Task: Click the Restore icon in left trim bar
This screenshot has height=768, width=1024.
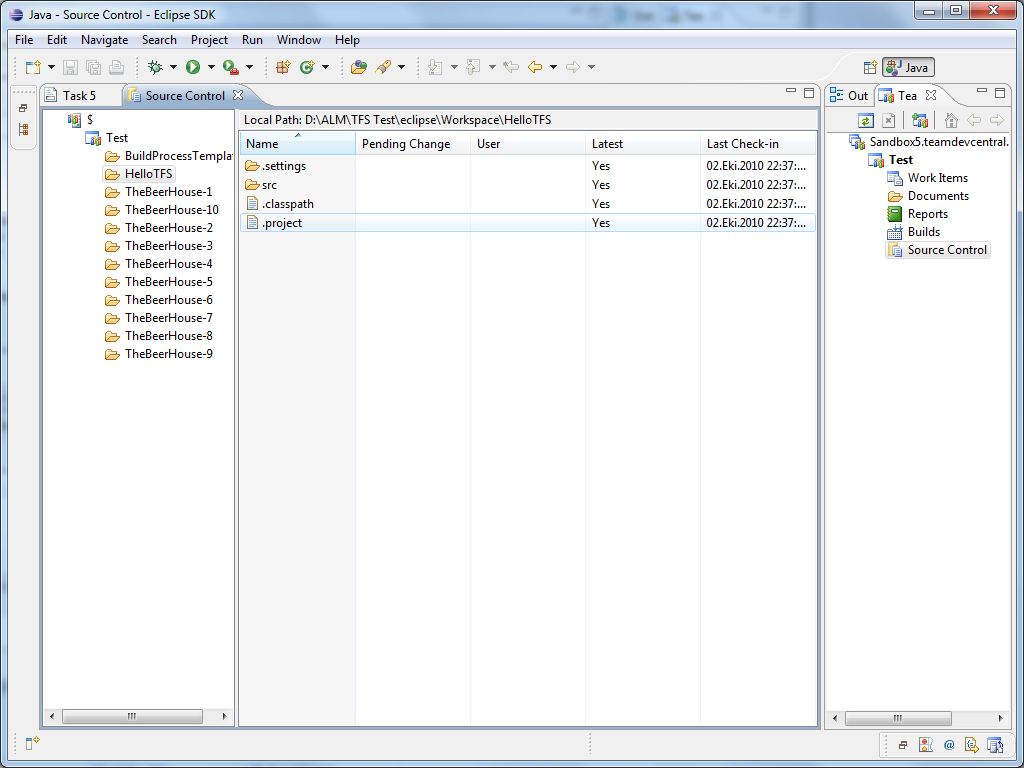Action: [23, 108]
